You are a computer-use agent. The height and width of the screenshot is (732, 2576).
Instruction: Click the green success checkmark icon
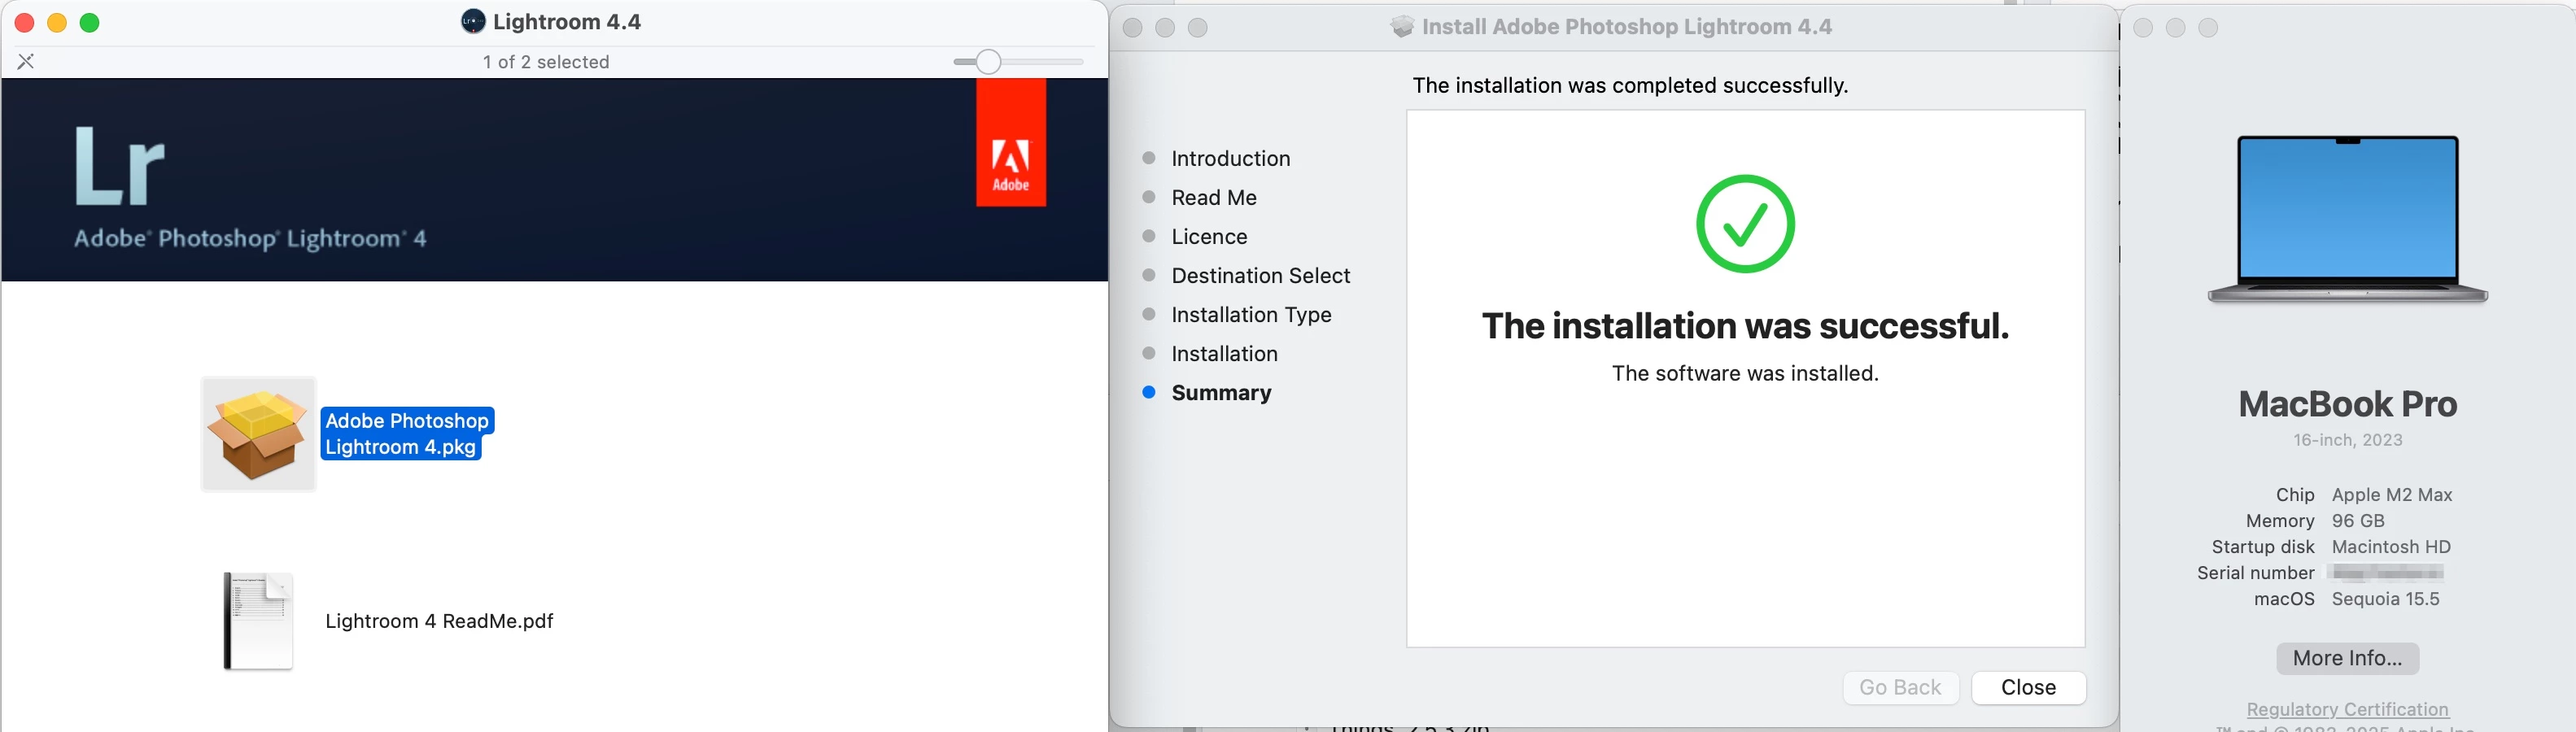tap(1745, 224)
